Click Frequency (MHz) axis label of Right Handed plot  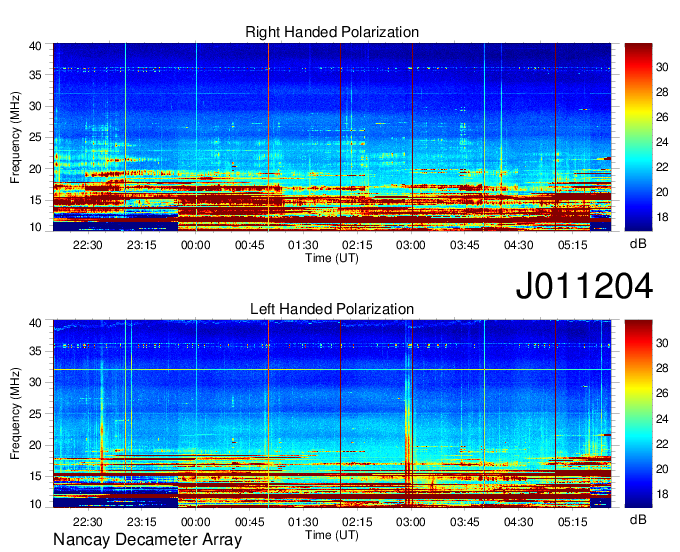point(15,137)
